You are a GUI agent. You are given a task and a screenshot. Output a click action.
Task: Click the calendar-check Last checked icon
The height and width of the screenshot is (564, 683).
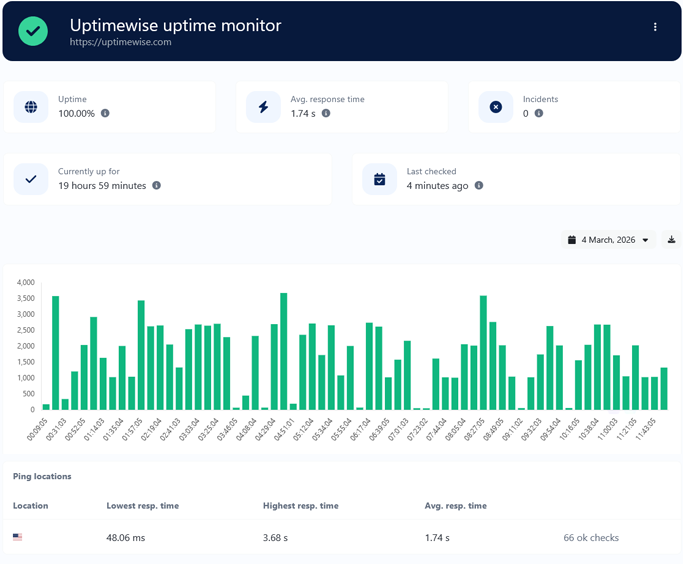point(379,179)
